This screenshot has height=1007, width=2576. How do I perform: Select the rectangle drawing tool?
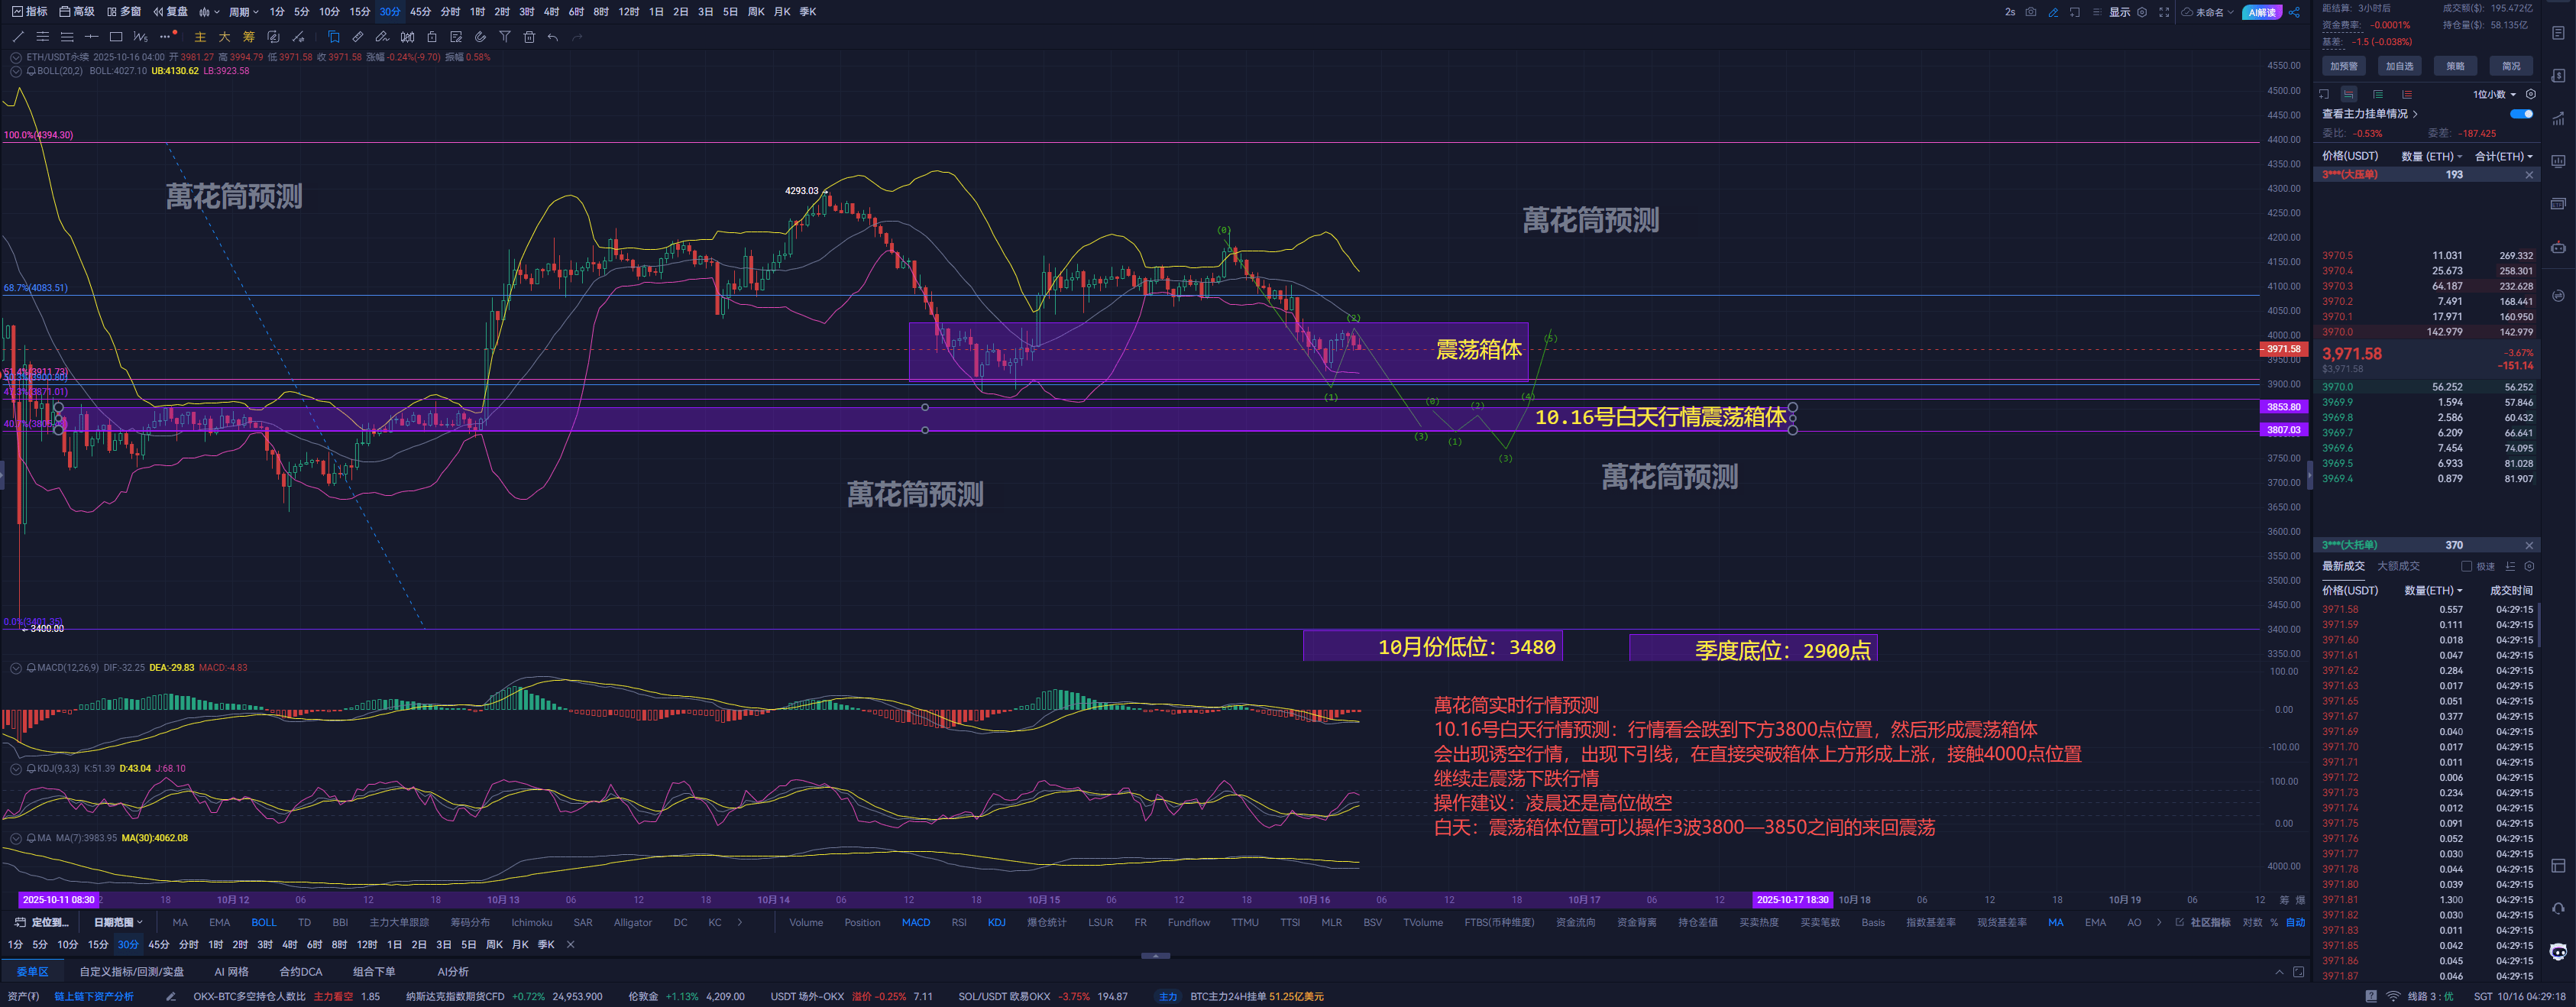point(116,37)
